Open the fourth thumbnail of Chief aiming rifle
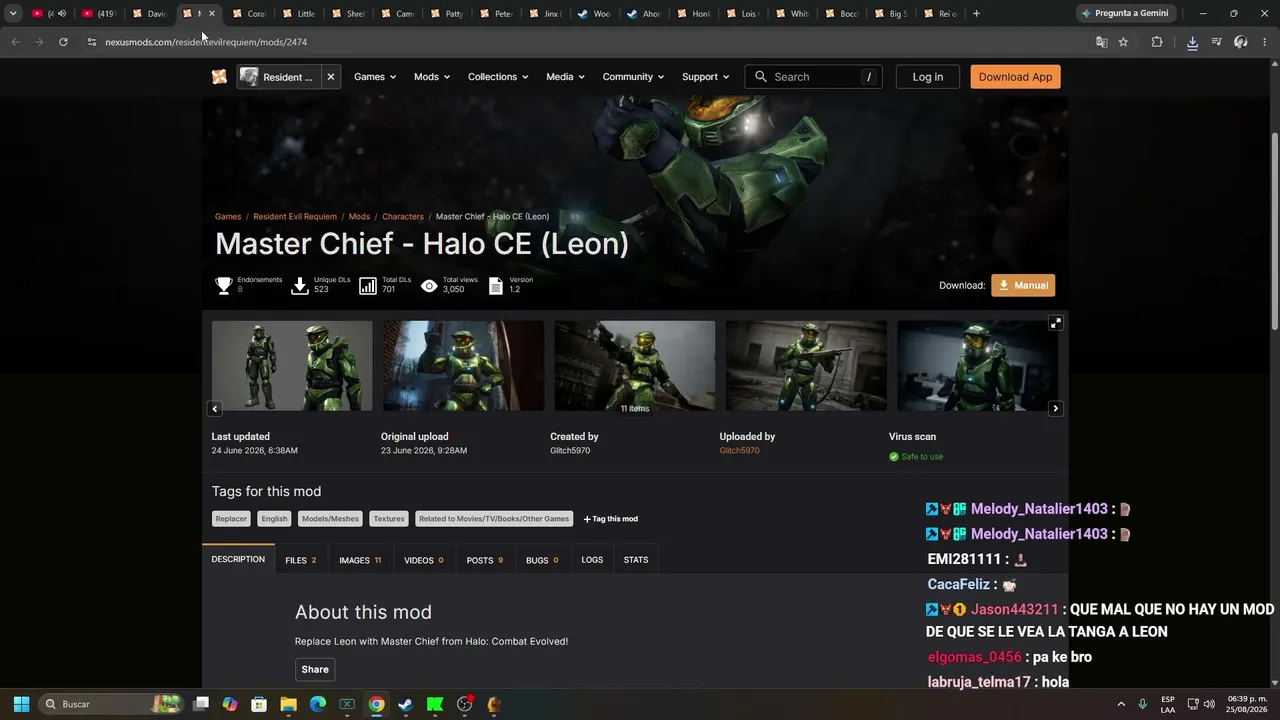This screenshot has width=1280, height=720. [806, 365]
